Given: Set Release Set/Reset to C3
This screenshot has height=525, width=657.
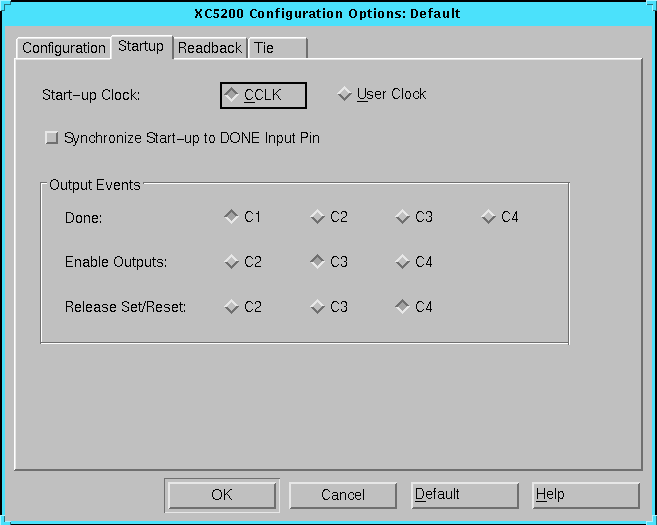Looking at the screenshot, I should tap(328, 307).
